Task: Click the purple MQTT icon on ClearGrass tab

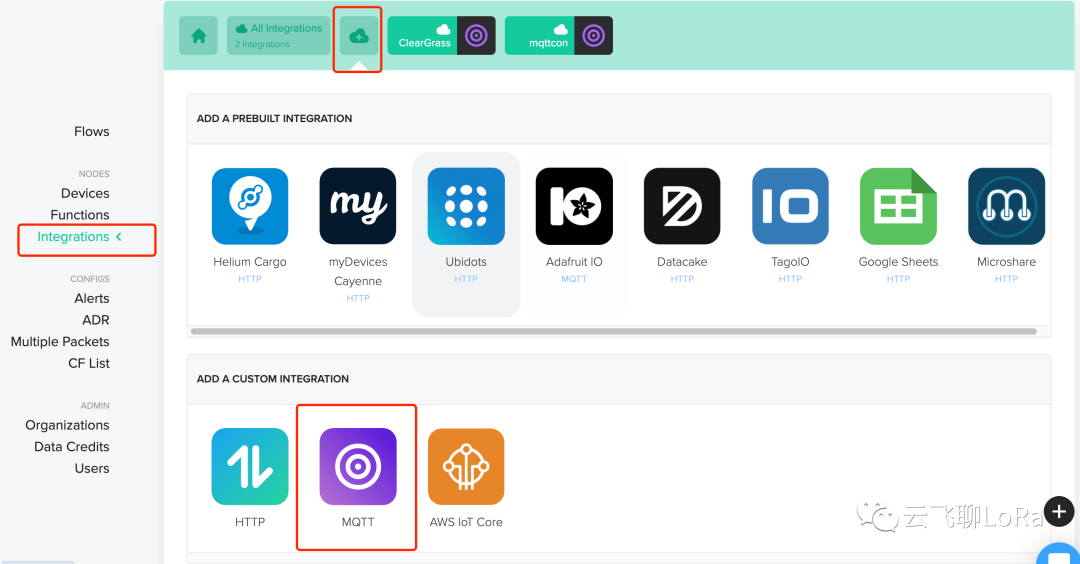Action: pos(476,36)
